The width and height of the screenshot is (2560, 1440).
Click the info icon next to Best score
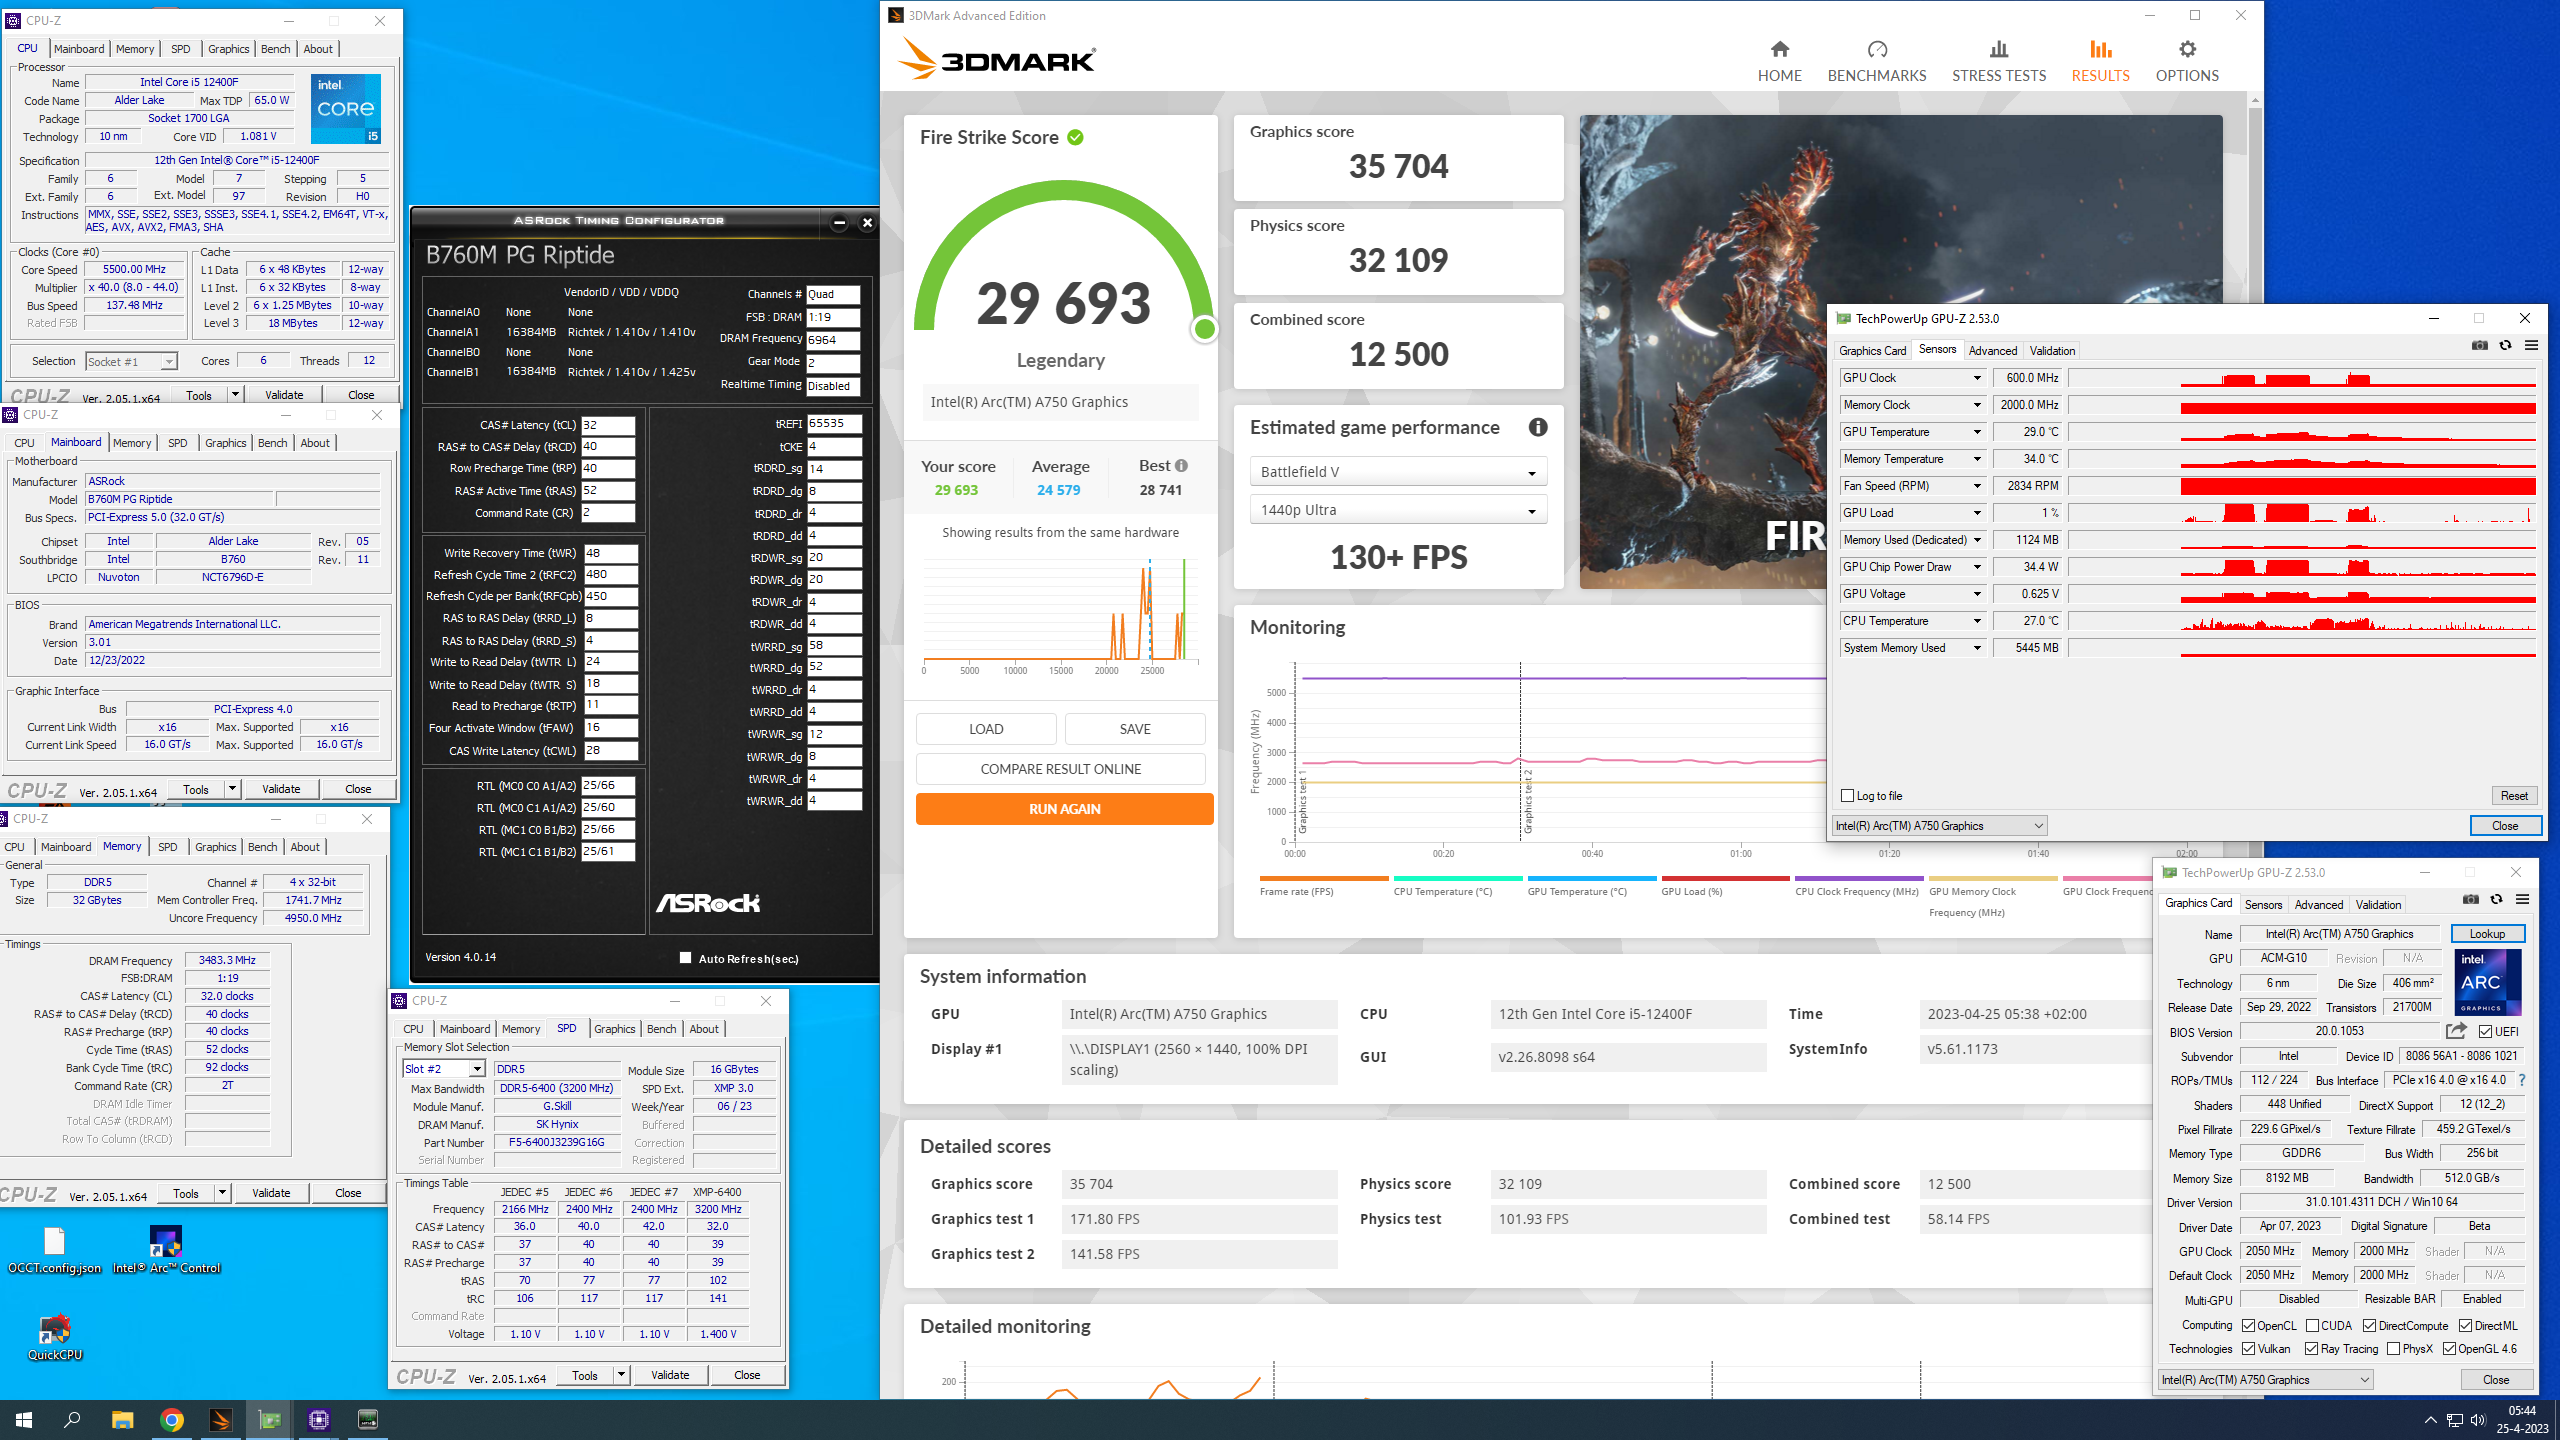click(1182, 466)
